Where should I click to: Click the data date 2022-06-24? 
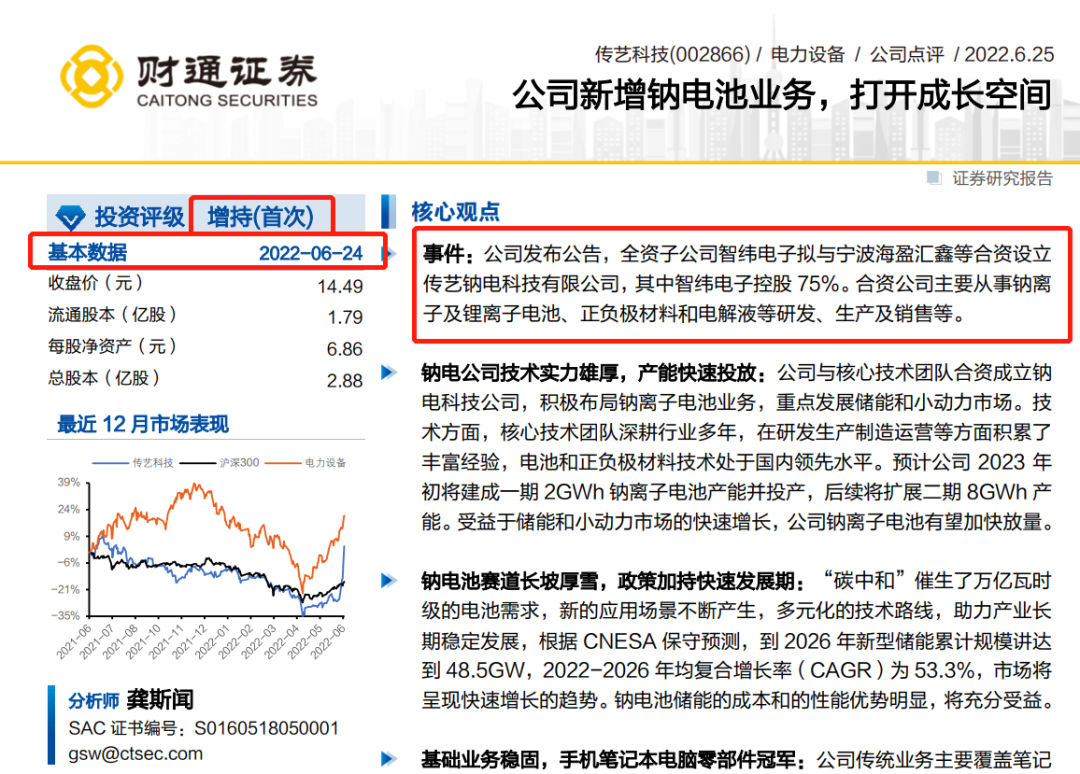pyautogui.click(x=311, y=253)
